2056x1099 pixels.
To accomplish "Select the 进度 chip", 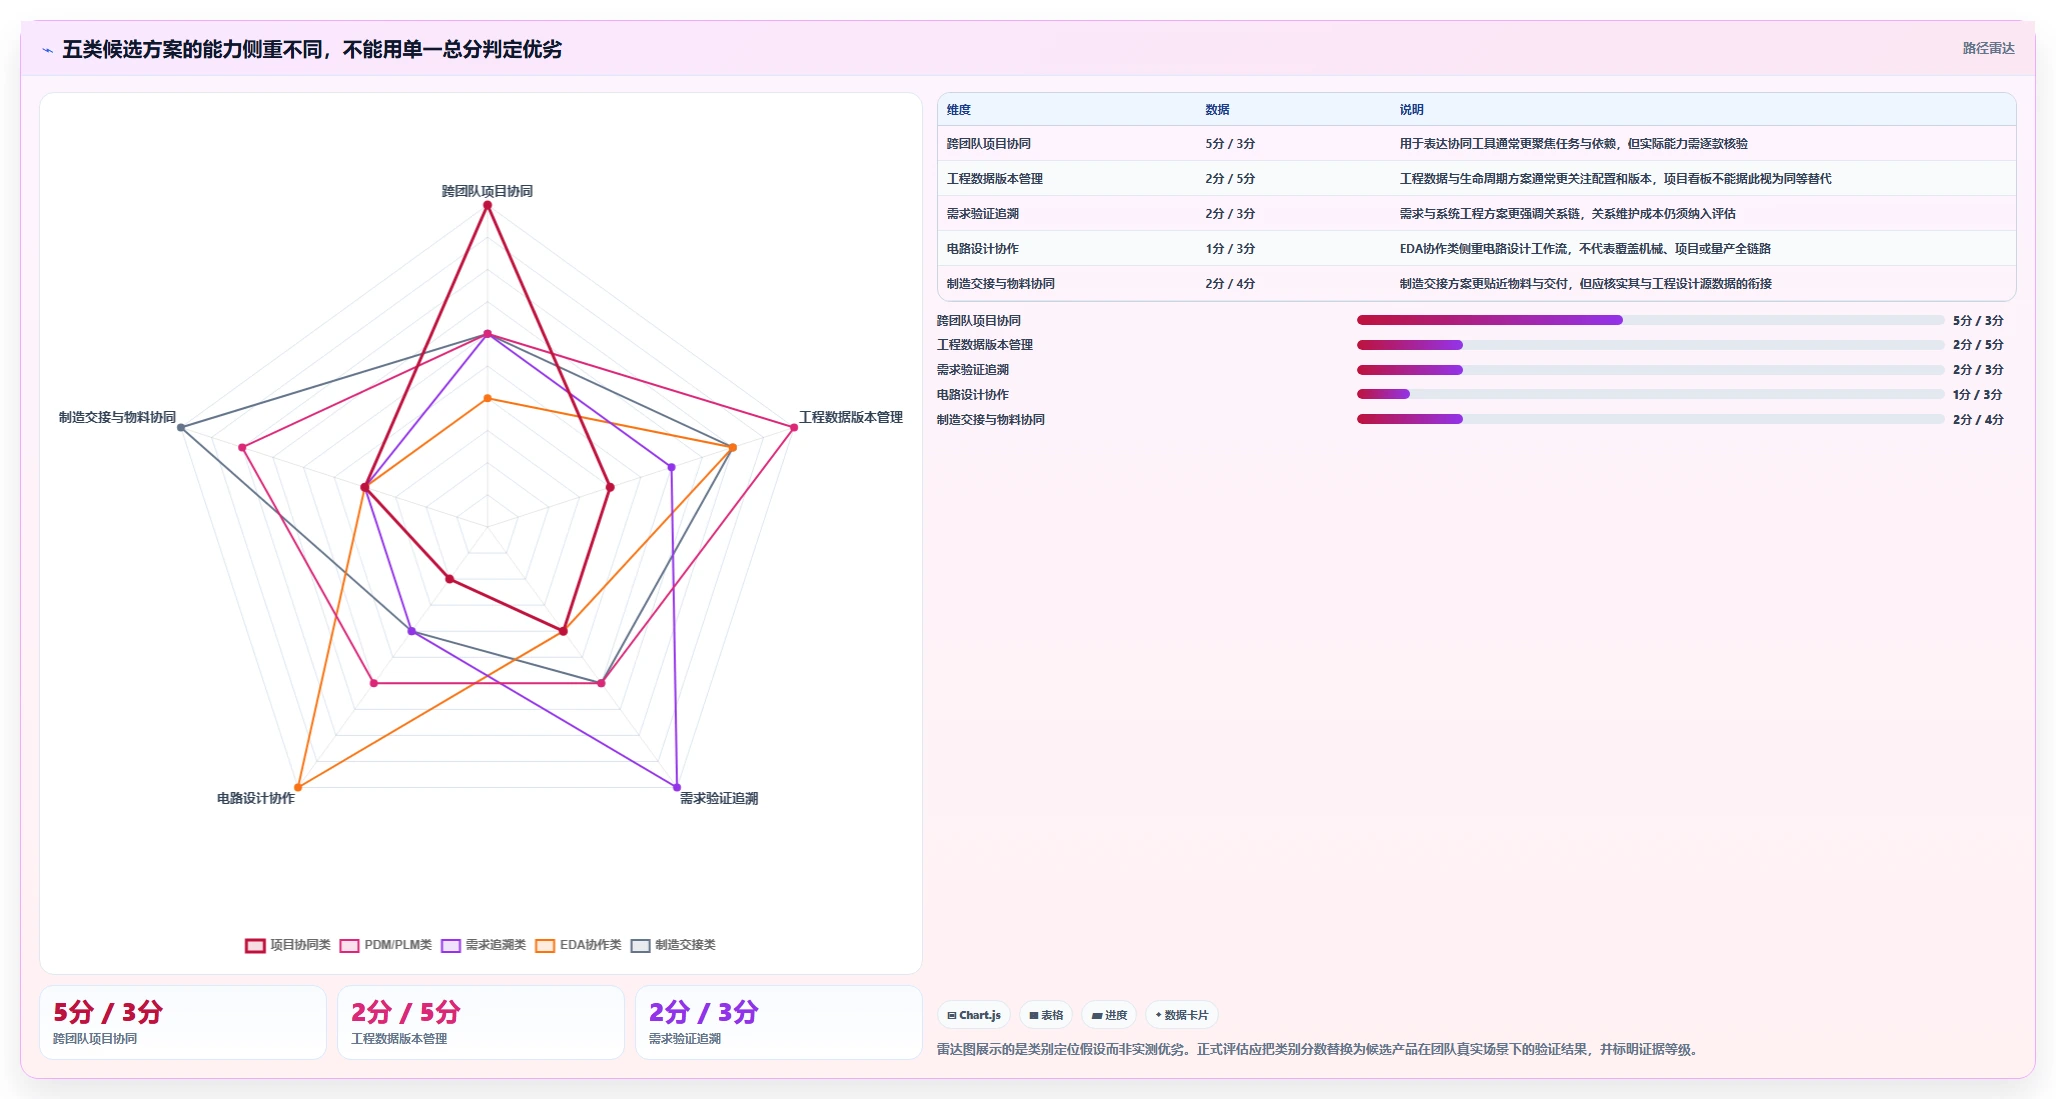I will tap(1109, 1015).
